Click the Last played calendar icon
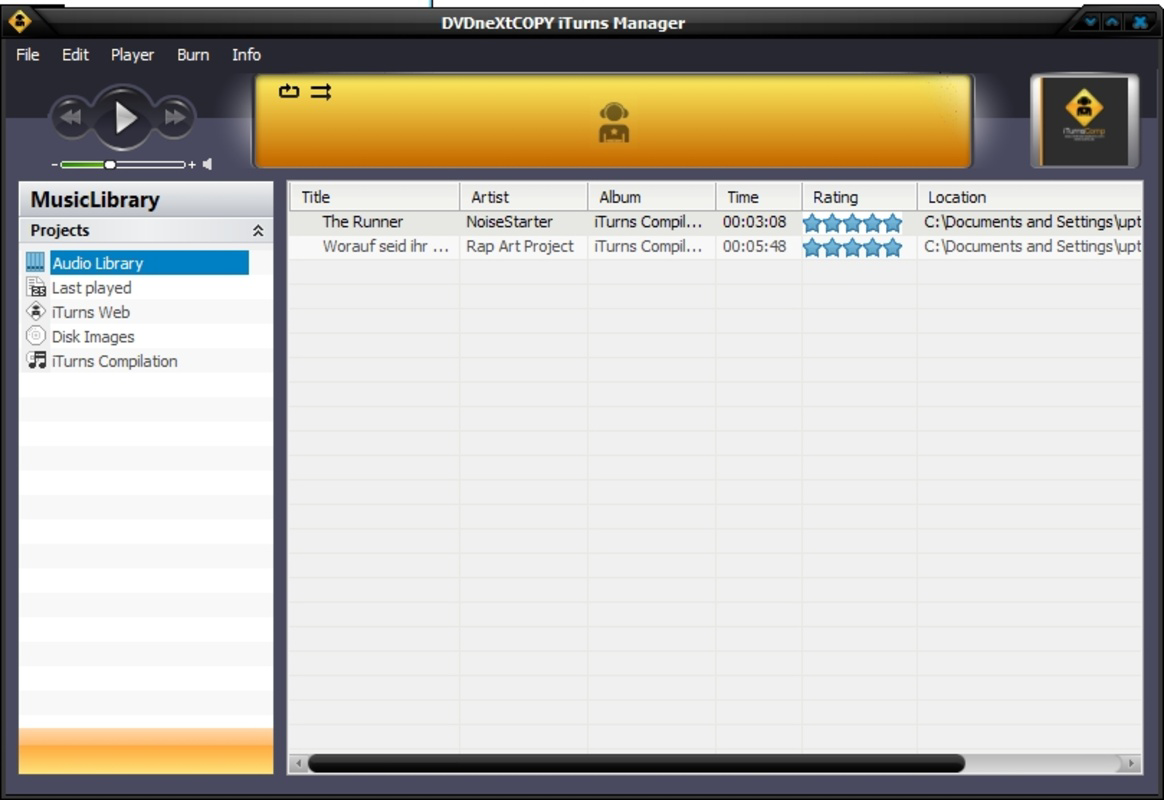The width and height of the screenshot is (1164, 800). tap(36, 287)
